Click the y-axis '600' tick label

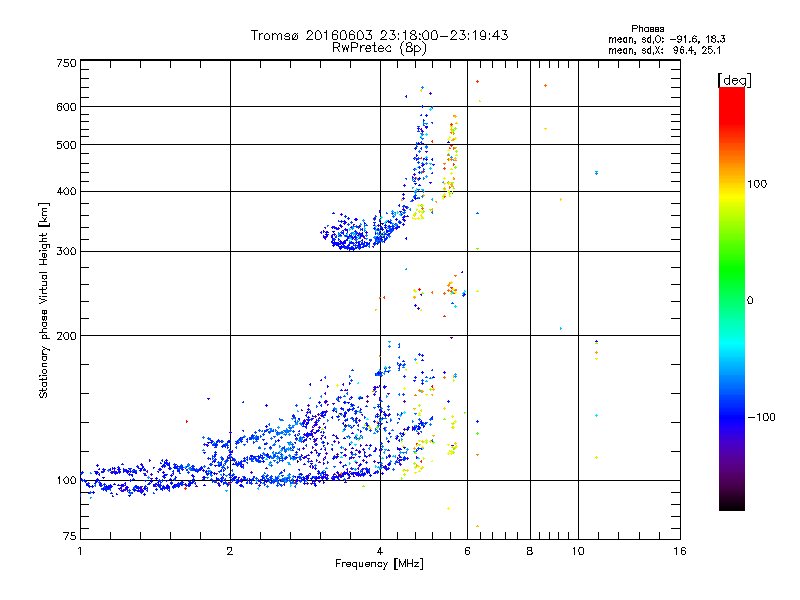[66, 107]
